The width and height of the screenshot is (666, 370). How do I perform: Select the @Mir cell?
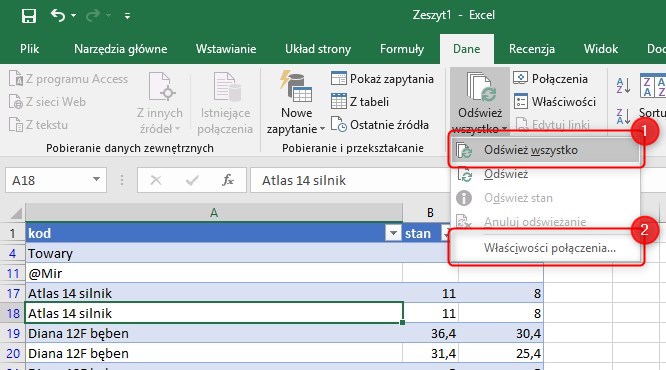[214, 273]
